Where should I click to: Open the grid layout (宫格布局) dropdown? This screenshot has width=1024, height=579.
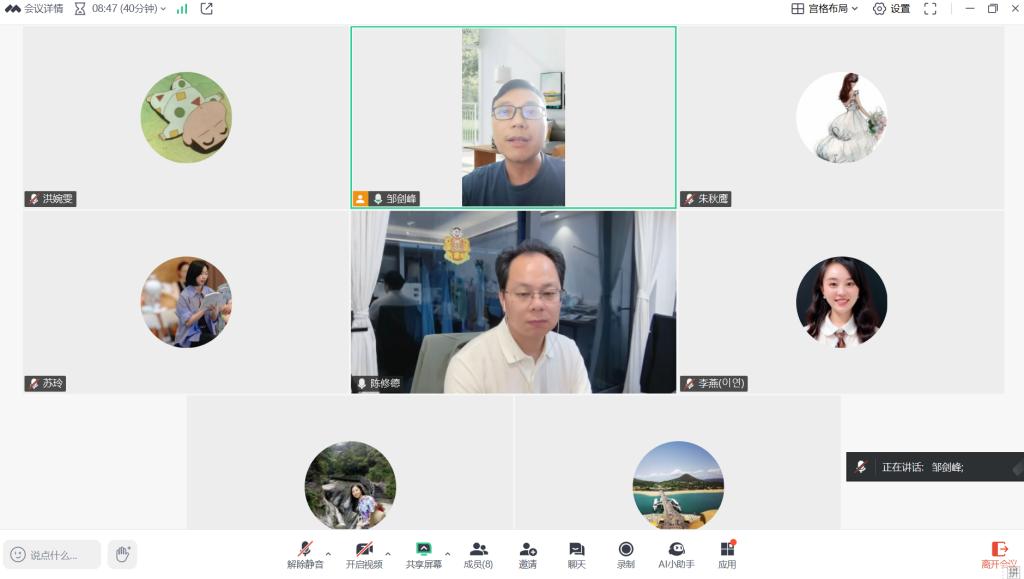coord(825,9)
